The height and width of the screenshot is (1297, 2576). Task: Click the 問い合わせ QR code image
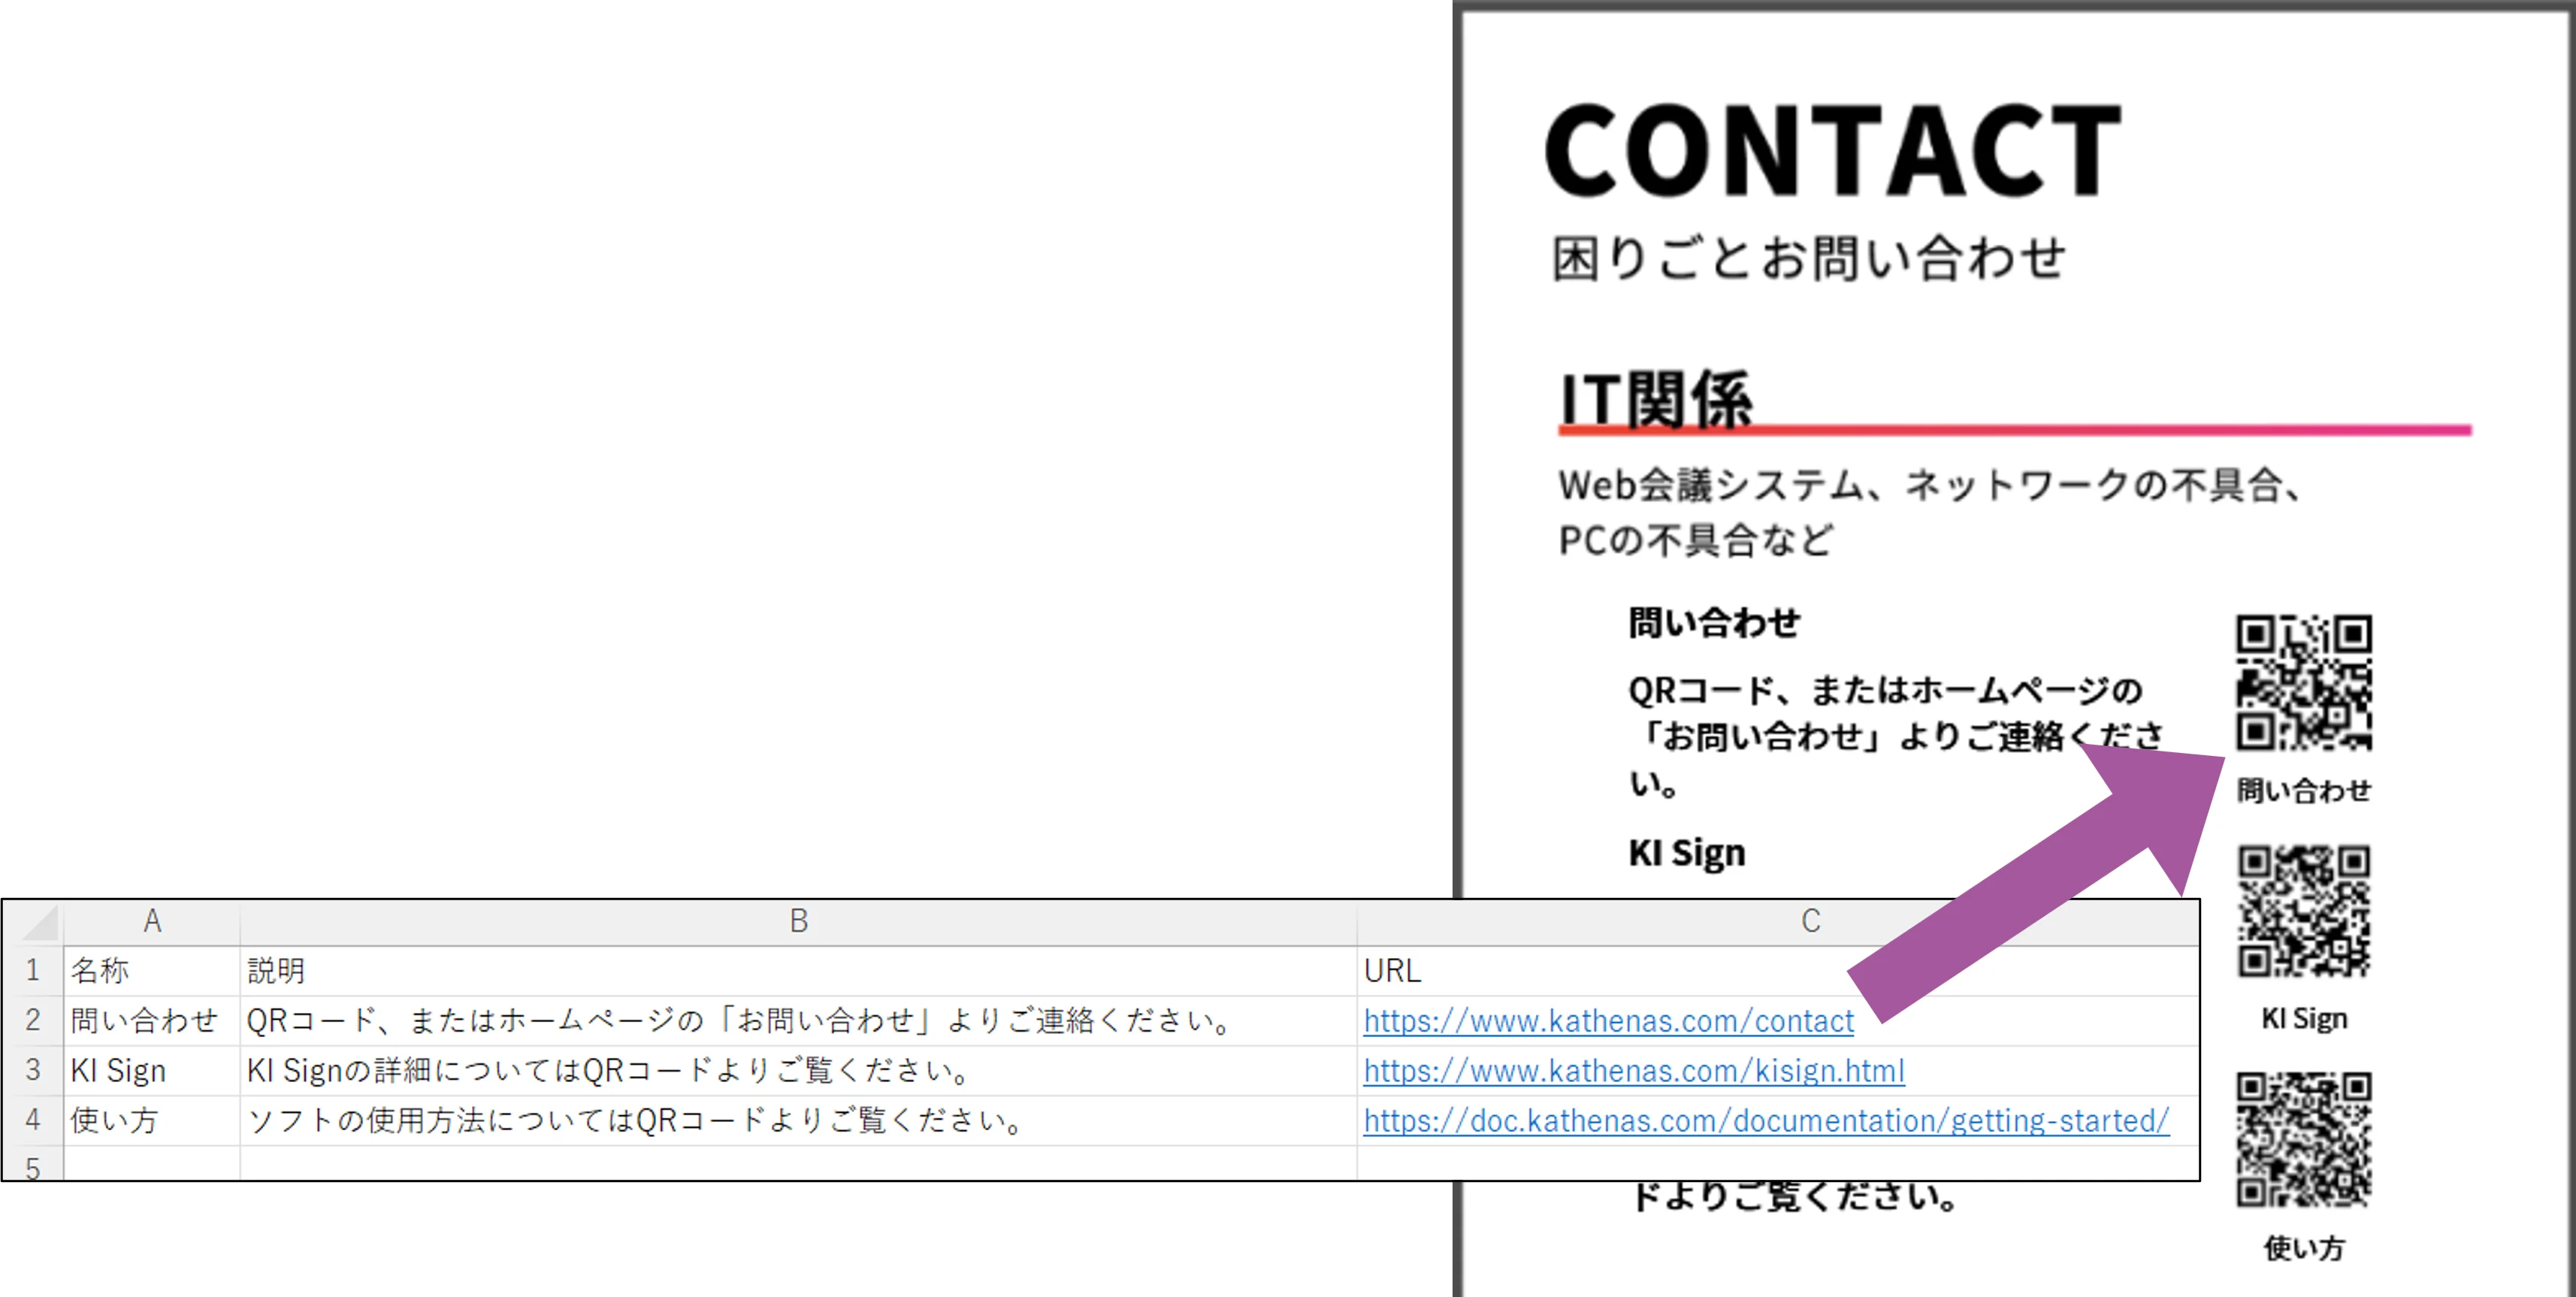pos(2303,682)
